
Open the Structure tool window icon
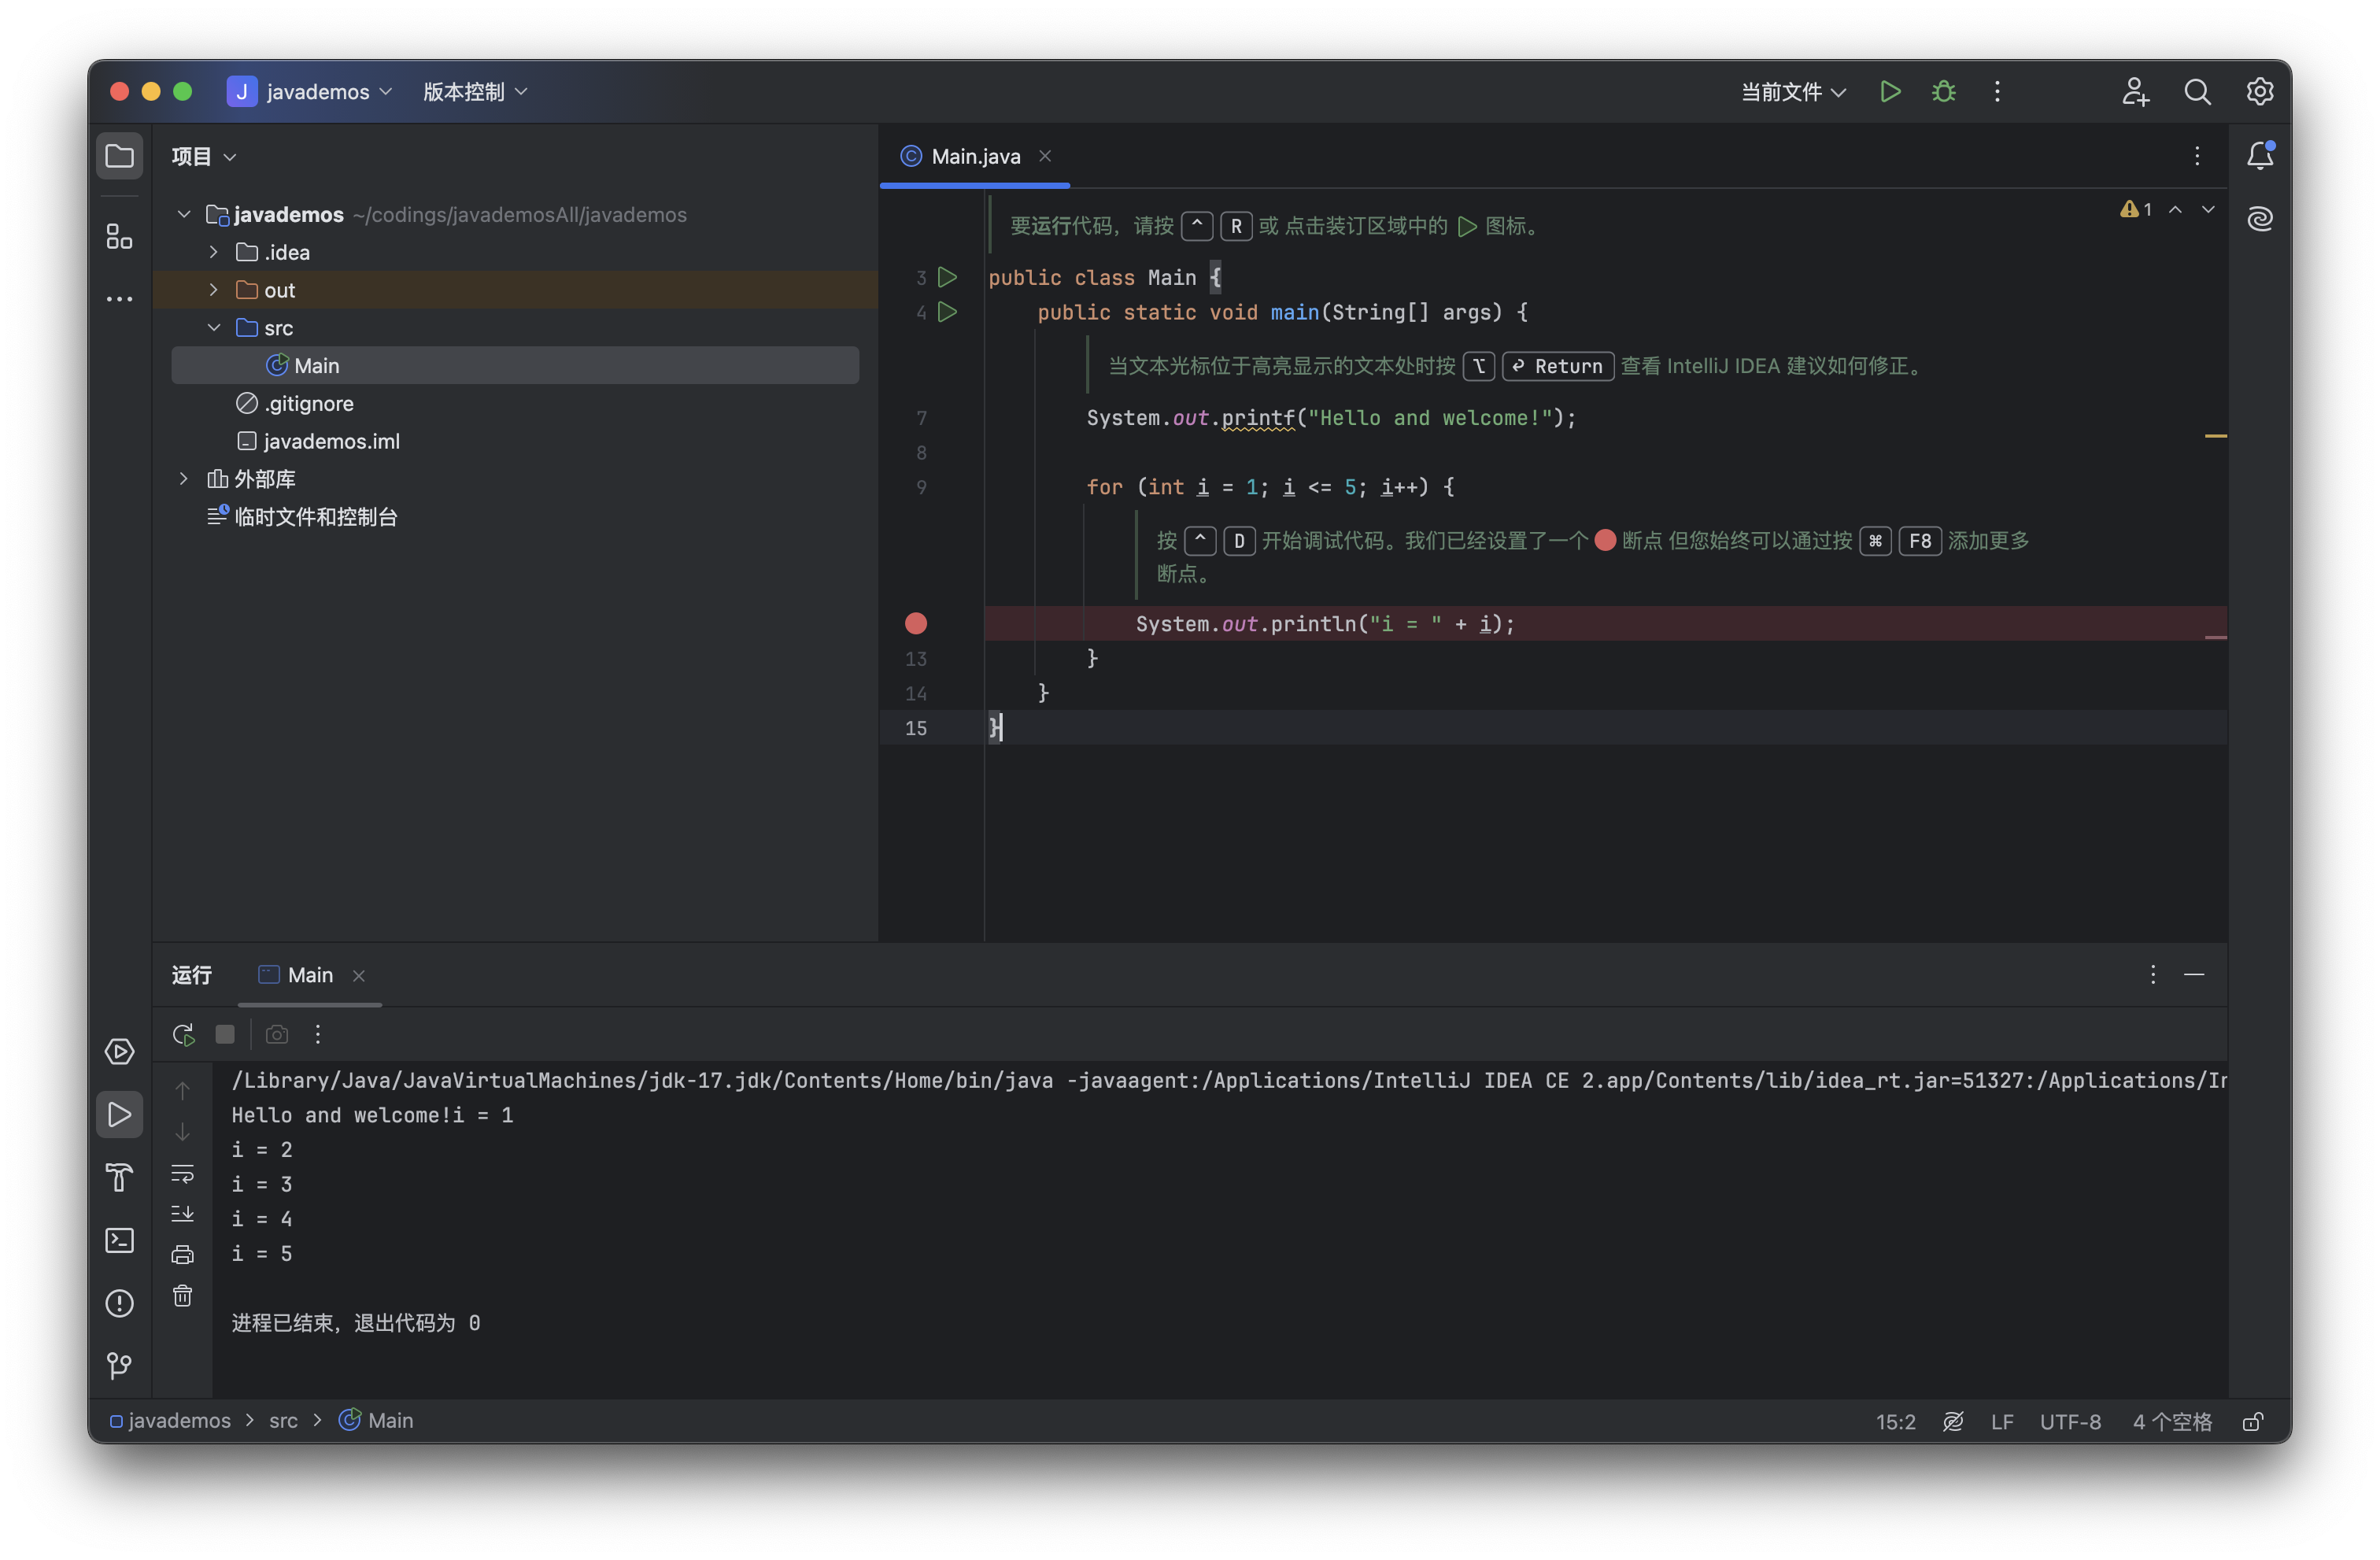tap(119, 236)
